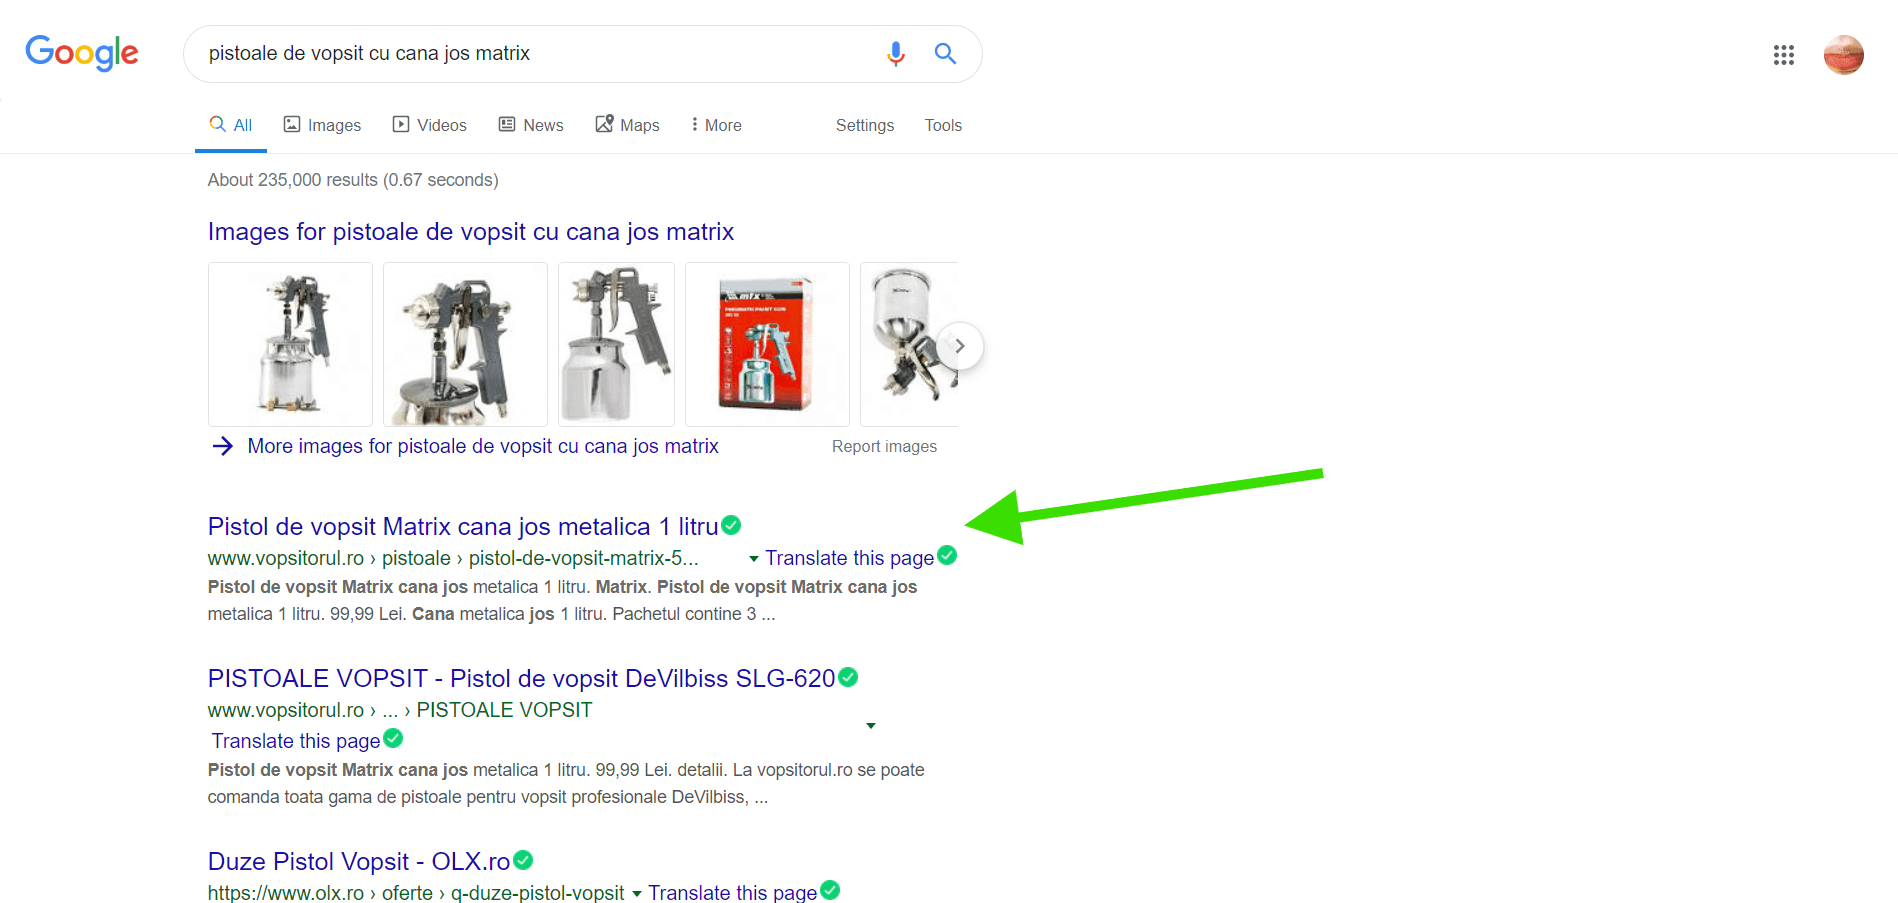The image size is (1898, 903).
Task: Click Translate this page for OLX result
Action: point(732,893)
